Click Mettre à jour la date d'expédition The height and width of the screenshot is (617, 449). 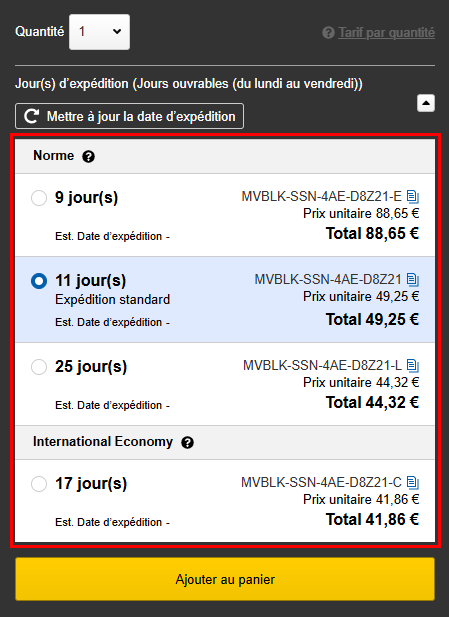pos(129,116)
